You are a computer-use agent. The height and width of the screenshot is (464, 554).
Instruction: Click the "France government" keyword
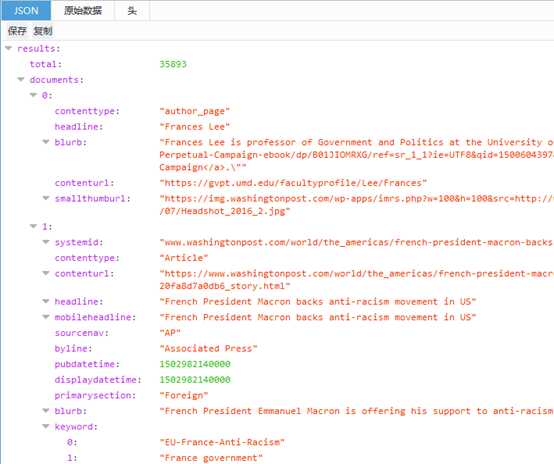pyautogui.click(x=211, y=458)
